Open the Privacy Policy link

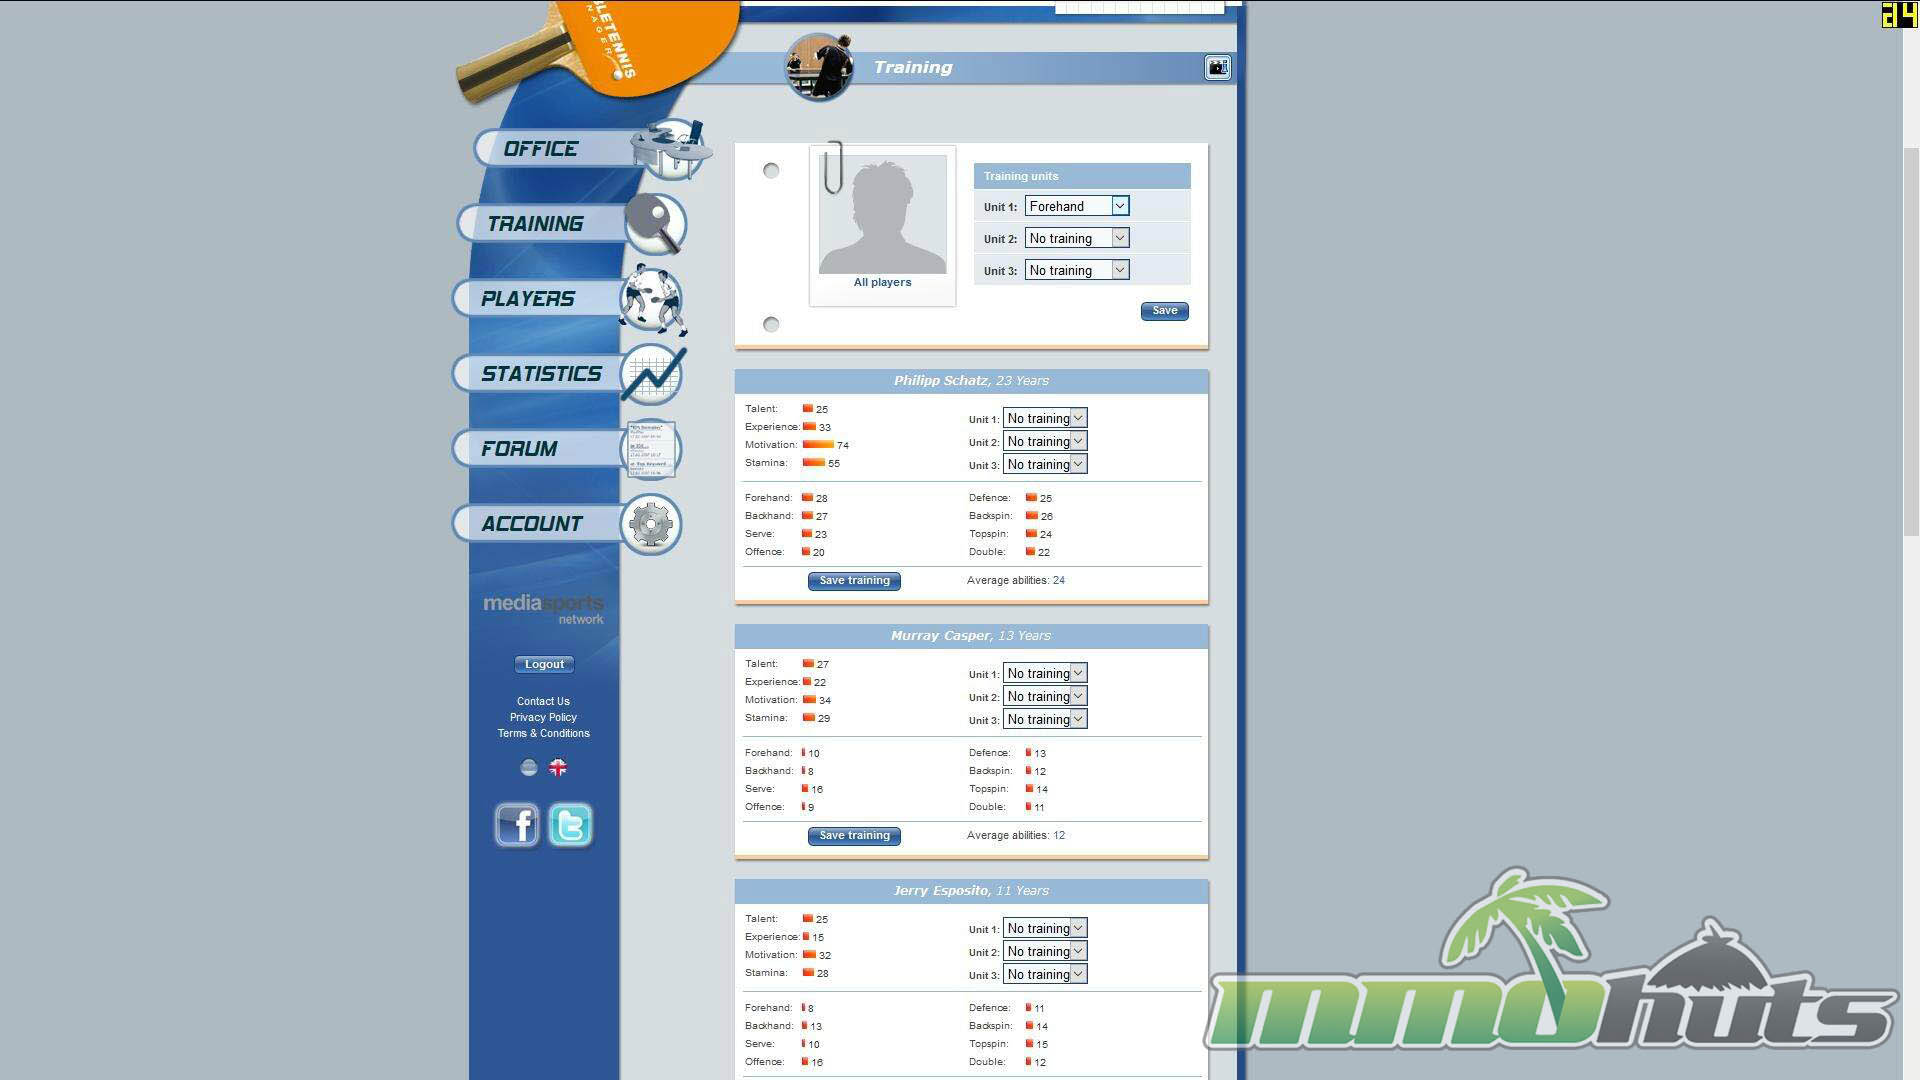543,717
